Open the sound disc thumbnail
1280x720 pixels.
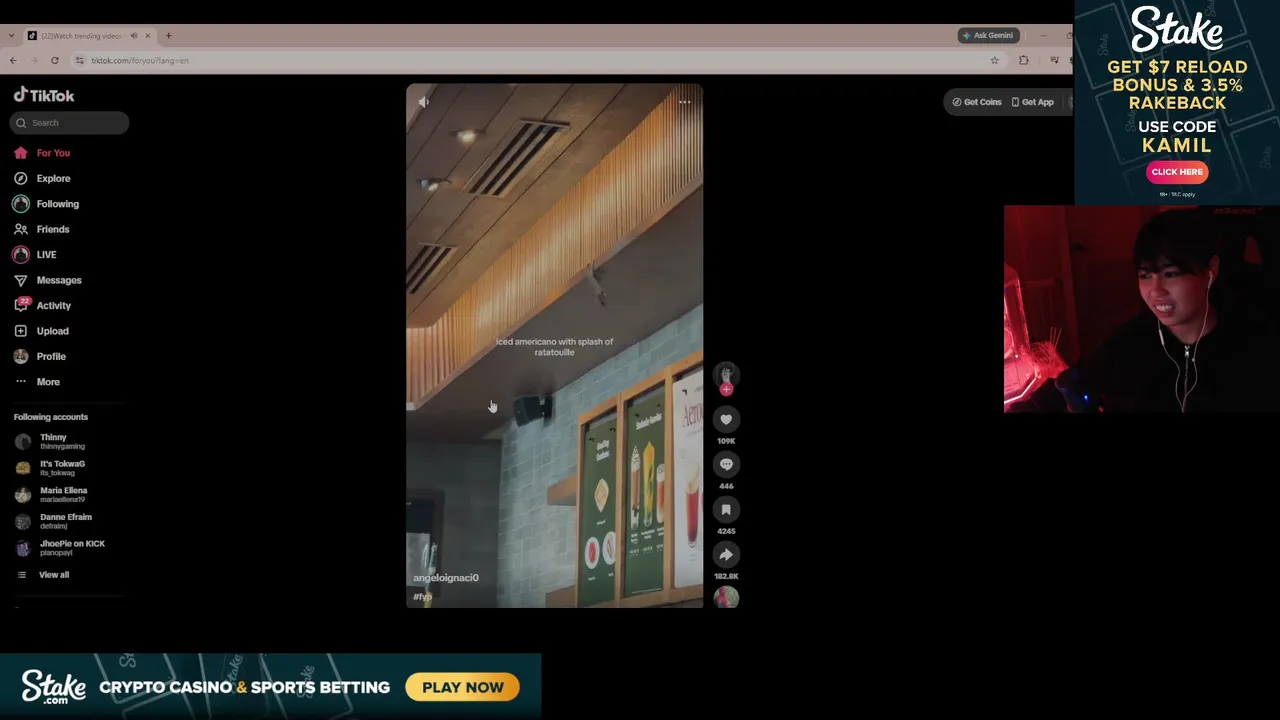(x=726, y=598)
